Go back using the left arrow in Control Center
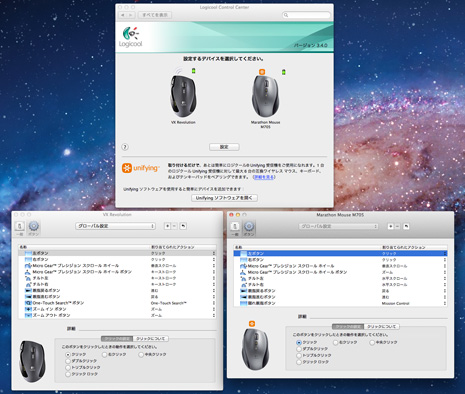Image resolution: width=465 pixels, height=394 pixels. point(122,15)
